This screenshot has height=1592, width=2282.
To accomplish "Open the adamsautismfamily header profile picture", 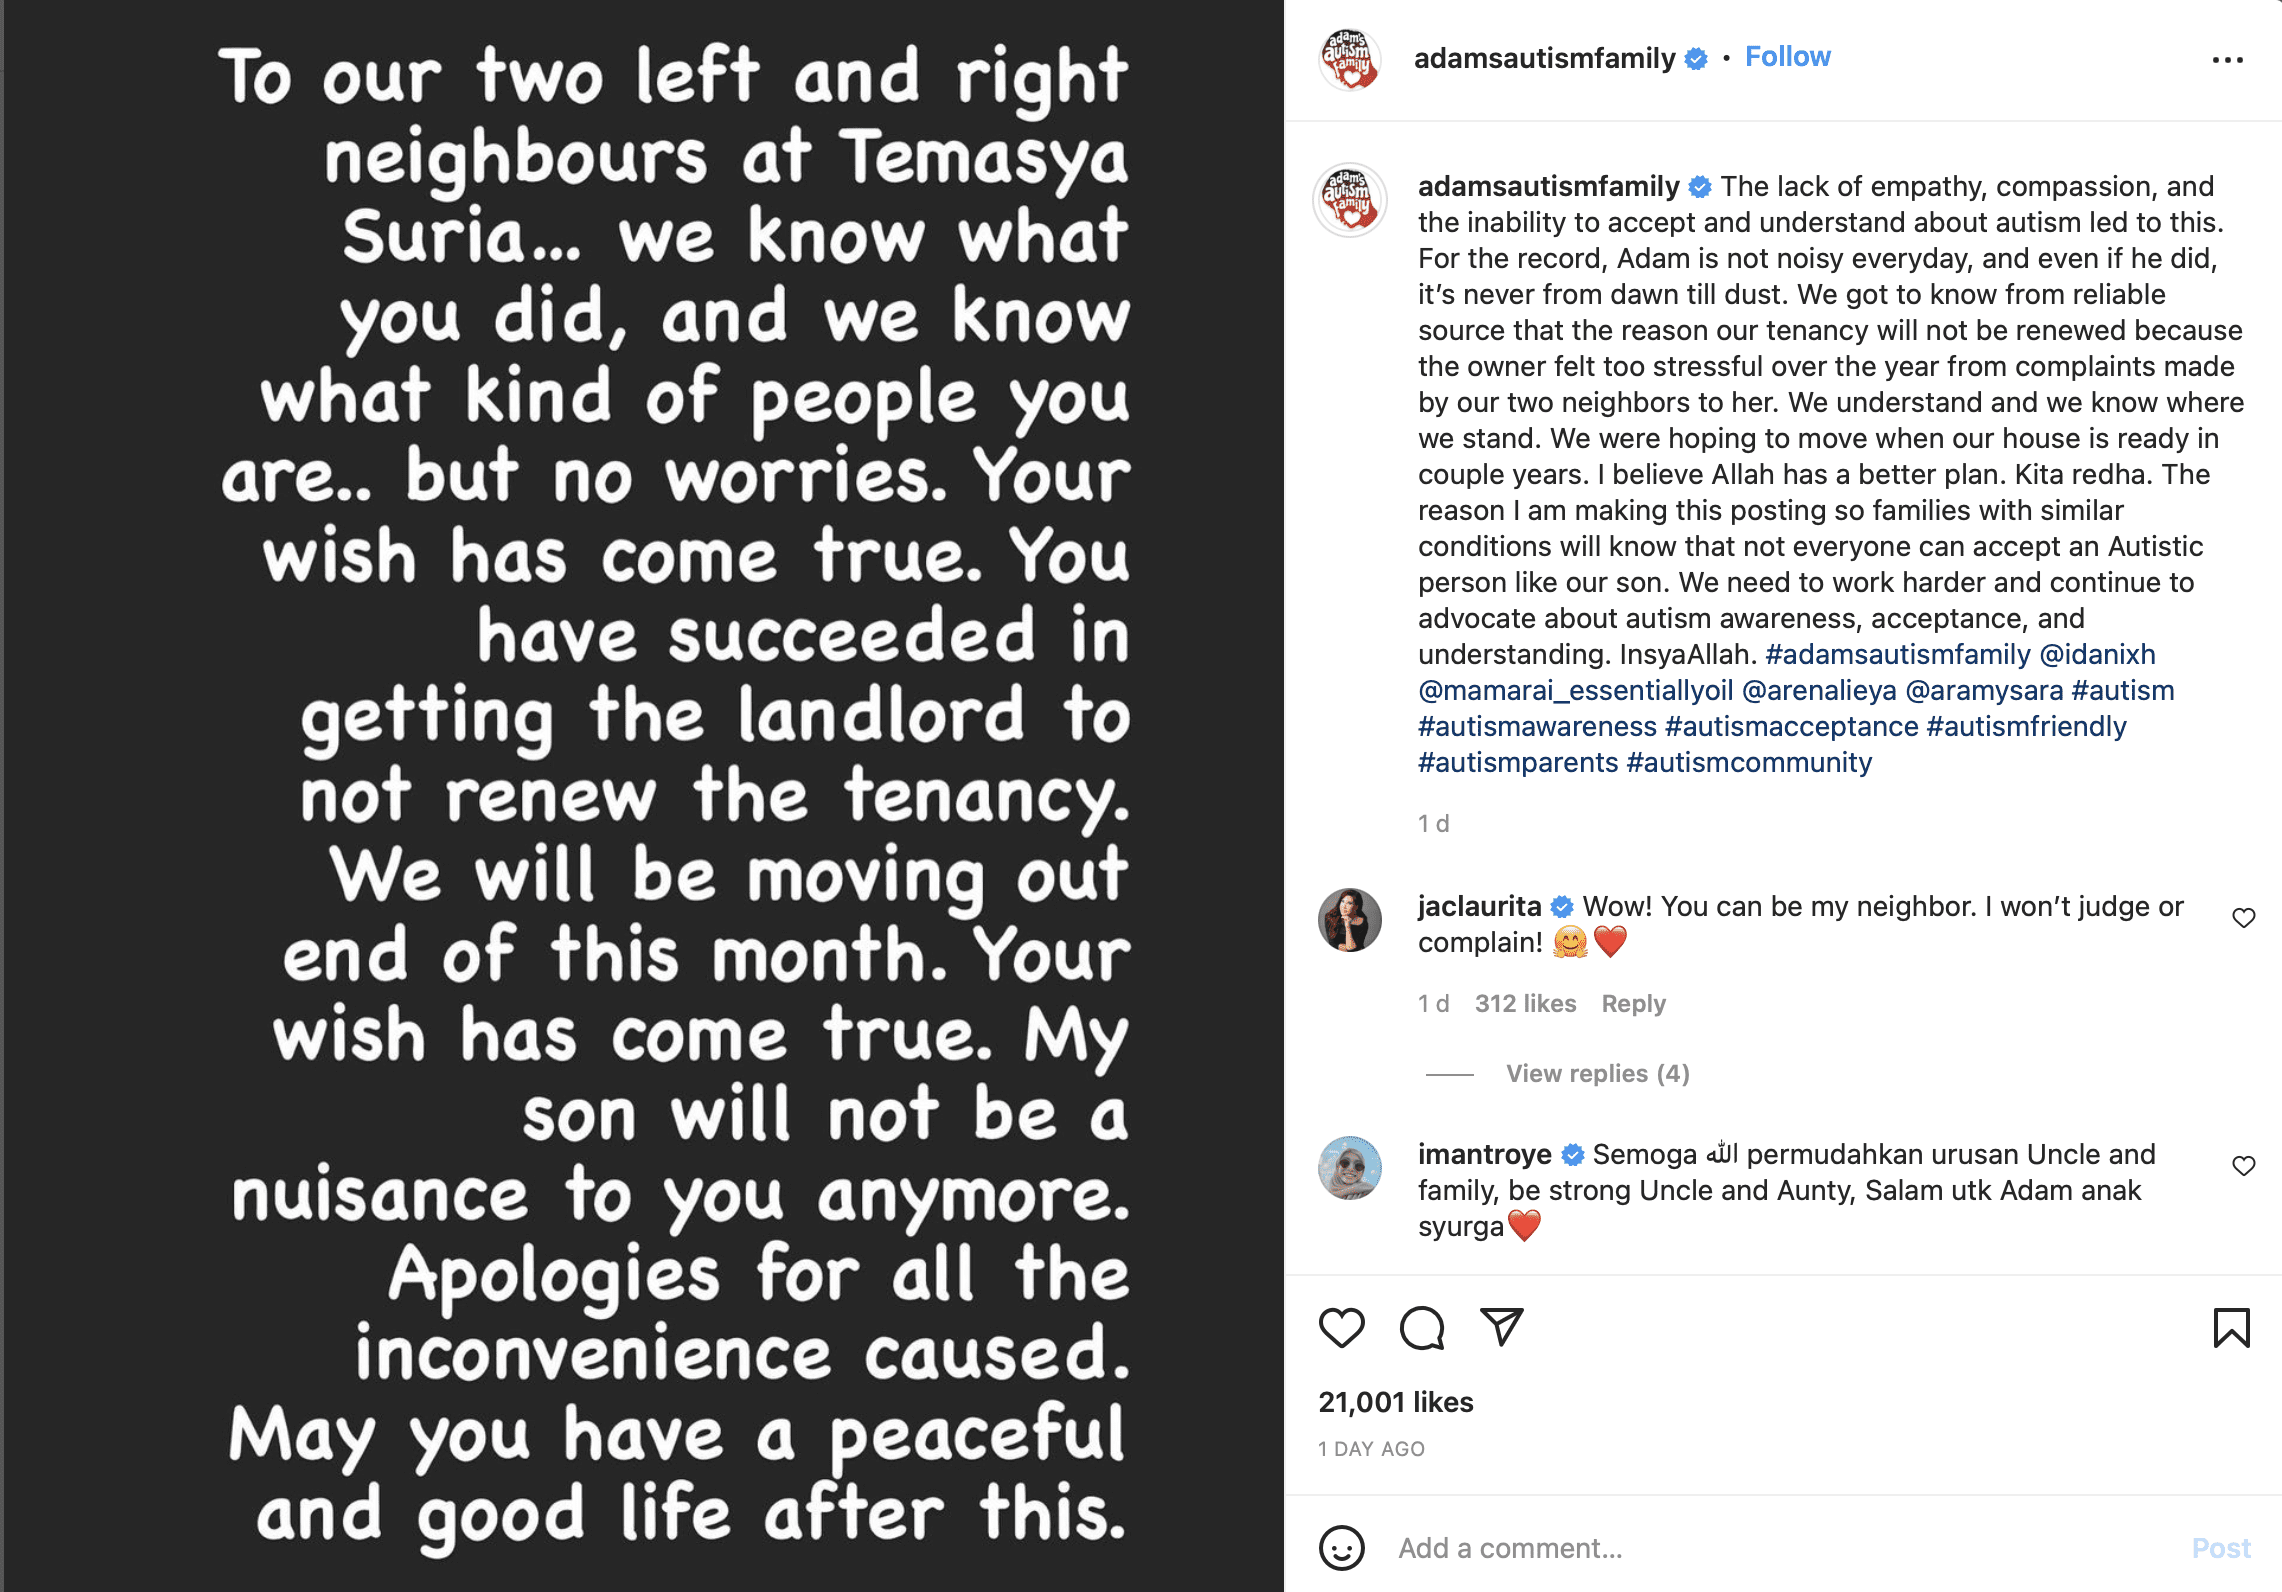I will [x=1350, y=59].
